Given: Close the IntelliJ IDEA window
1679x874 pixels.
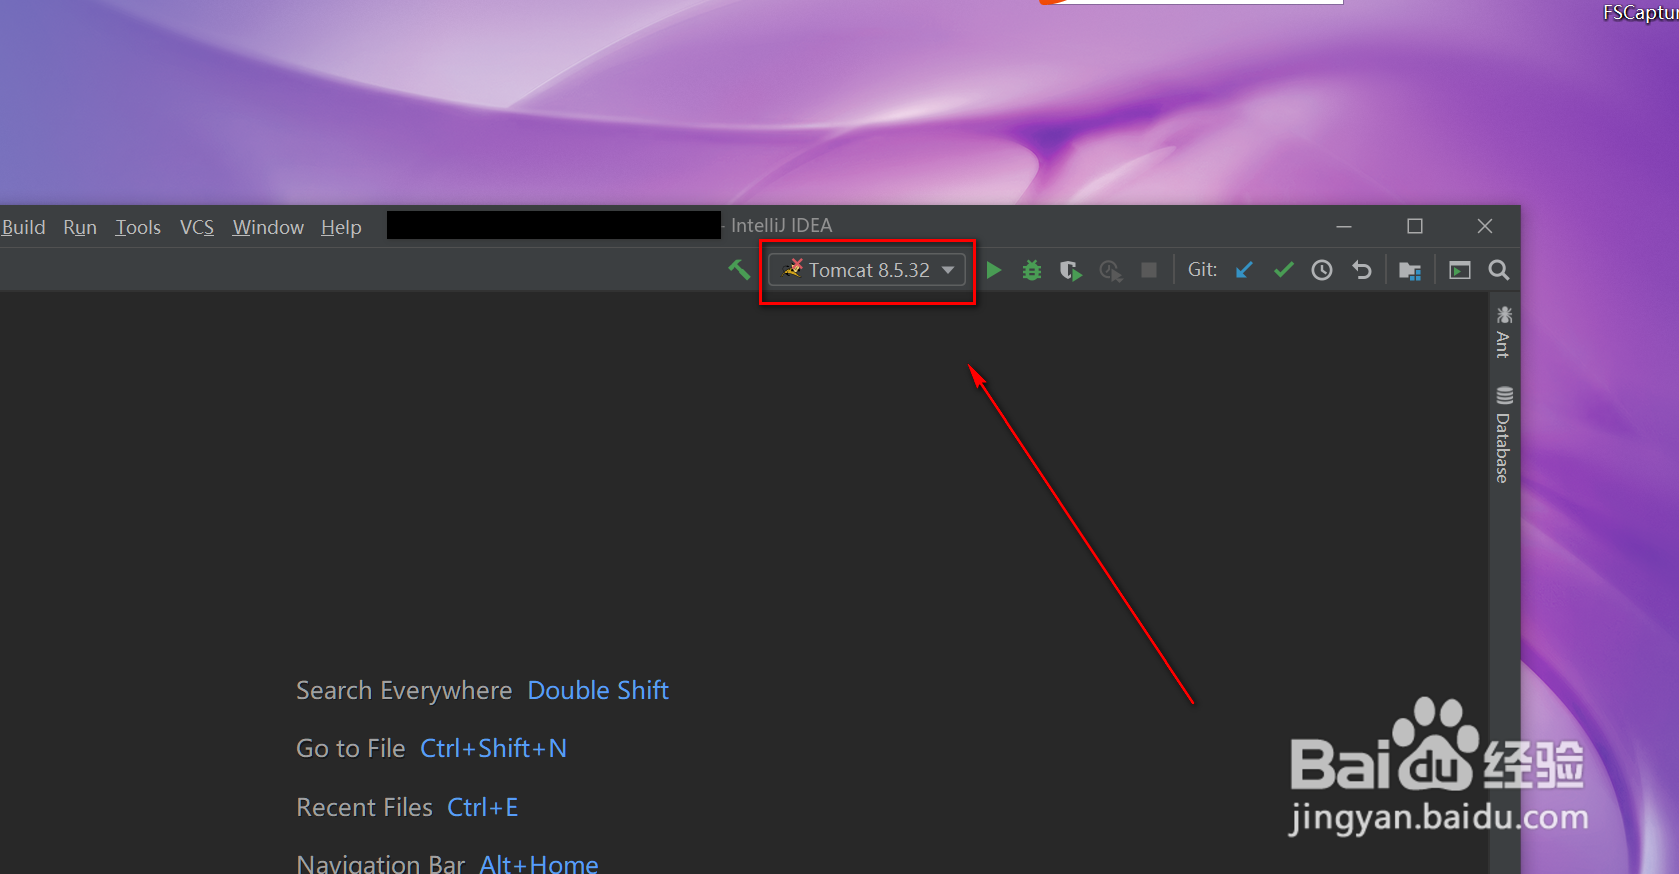Looking at the screenshot, I should pyautogui.click(x=1485, y=227).
